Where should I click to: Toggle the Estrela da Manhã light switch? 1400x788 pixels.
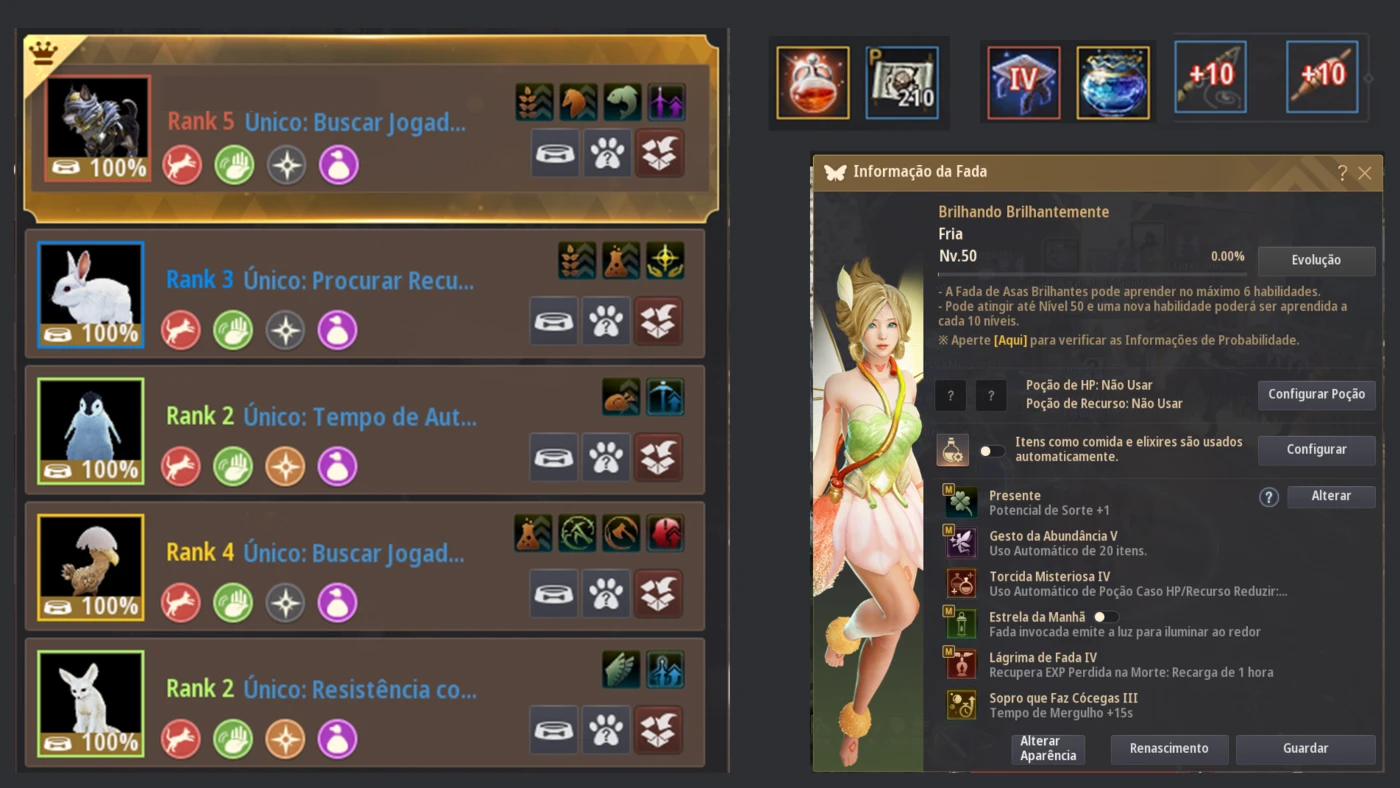pyautogui.click(x=1106, y=617)
